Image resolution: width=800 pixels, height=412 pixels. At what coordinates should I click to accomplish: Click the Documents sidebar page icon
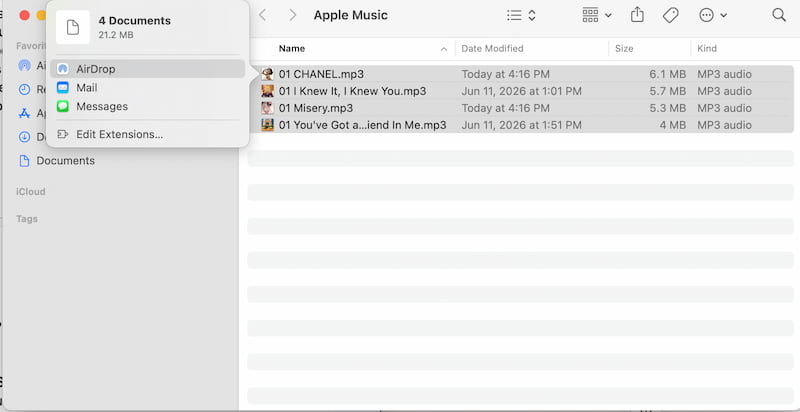[24, 161]
